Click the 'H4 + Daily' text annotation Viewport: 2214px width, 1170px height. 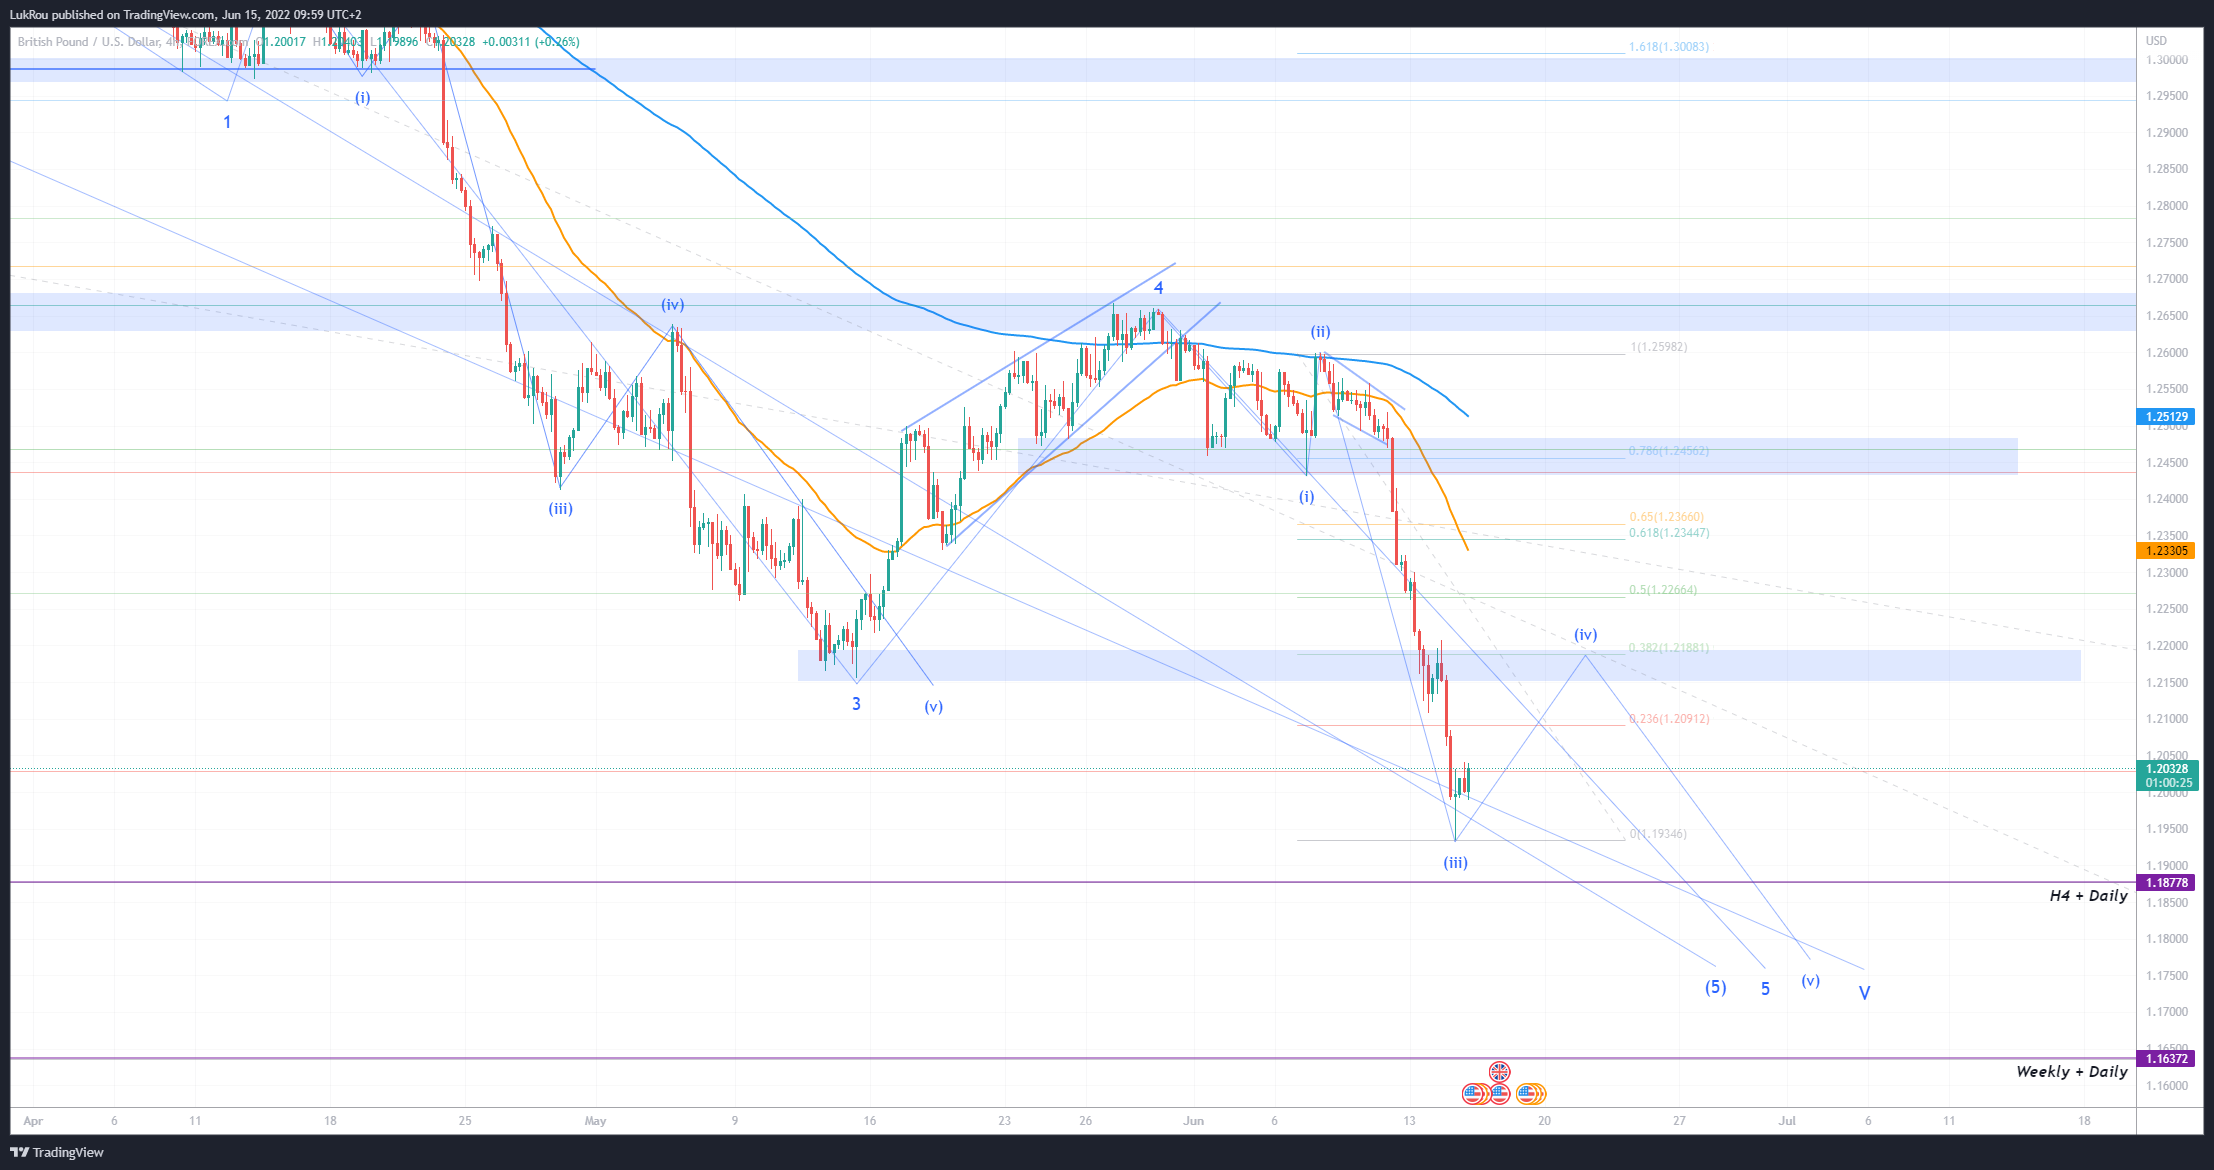coord(2088,896)
